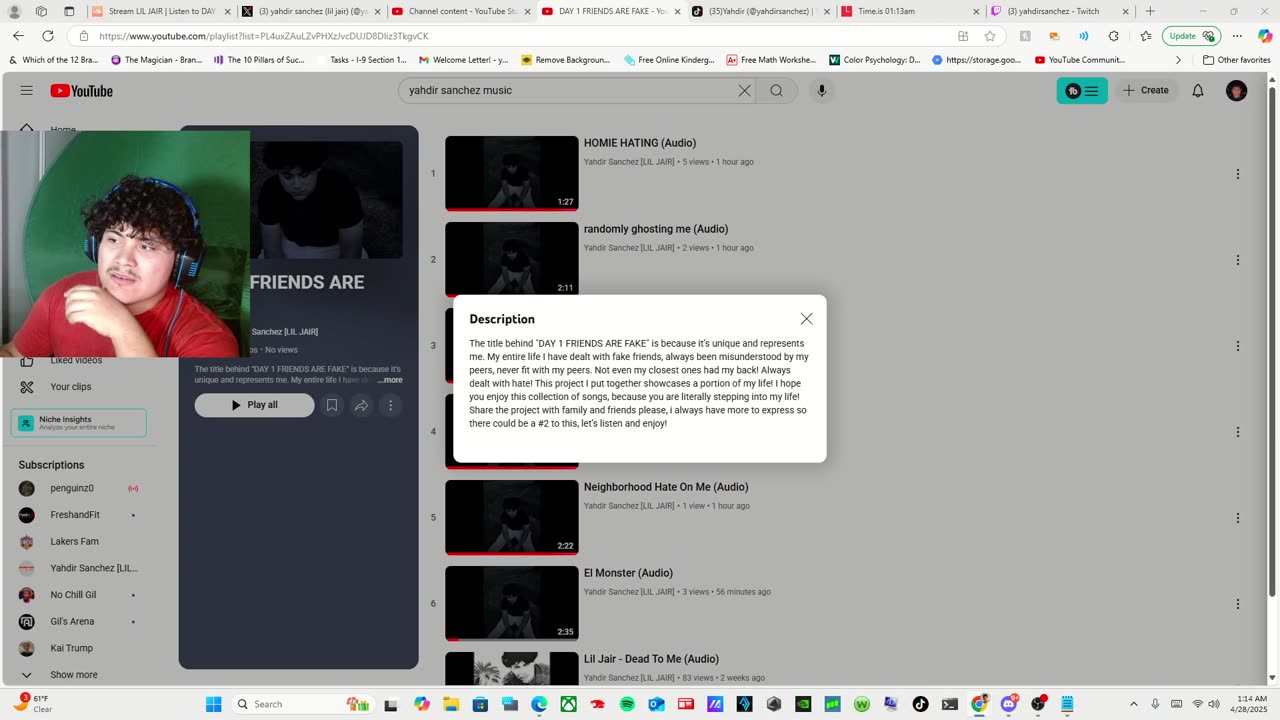
Task: Click the YouTube search magnifier button
Action: click(776, 90)
